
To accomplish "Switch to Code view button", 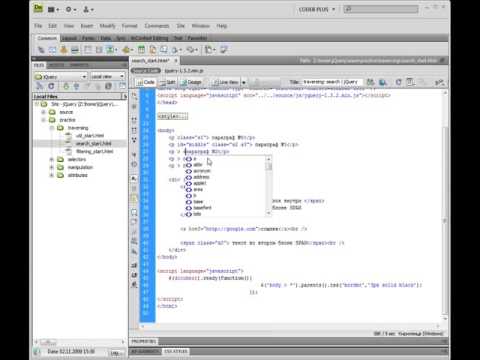I will pos(145,82).
